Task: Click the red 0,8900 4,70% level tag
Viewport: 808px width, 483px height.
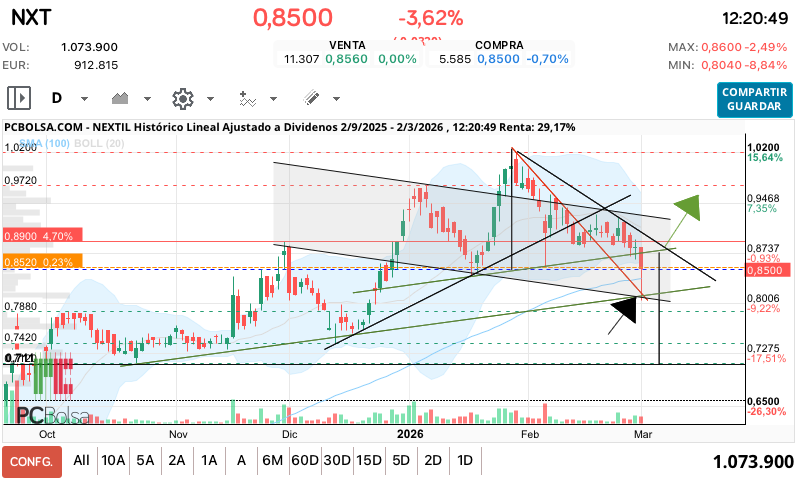Action: coord(42,236)
